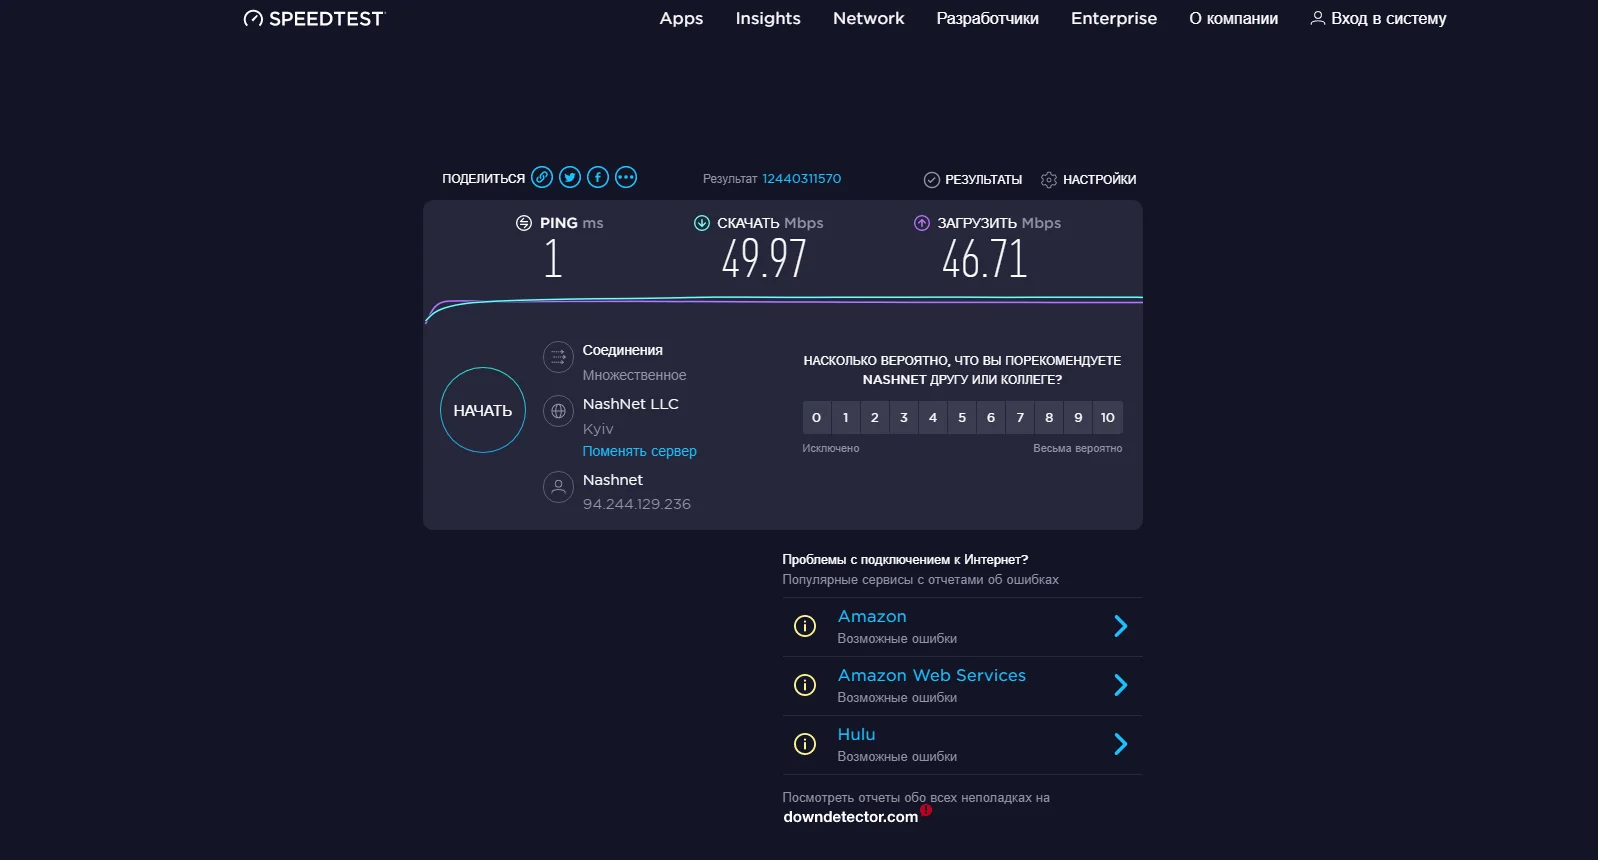Open the Insights menu
The image size is (1598, 860).
pyautogui.click(x=768, y=18)
